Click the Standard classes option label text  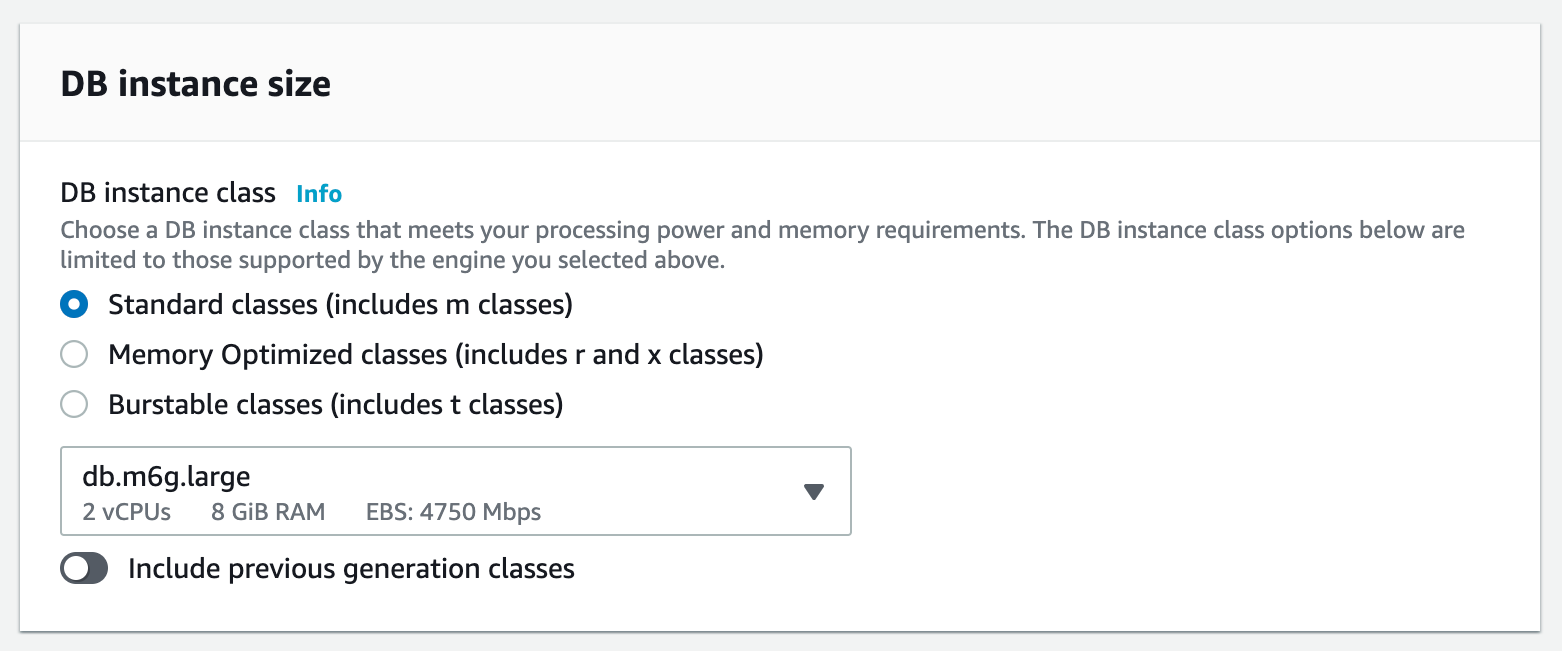[340, 304]
